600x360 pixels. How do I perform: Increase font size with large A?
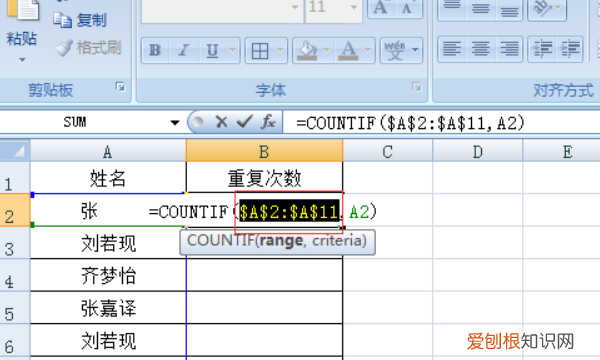pyautogui.click(x=380, y=8)
